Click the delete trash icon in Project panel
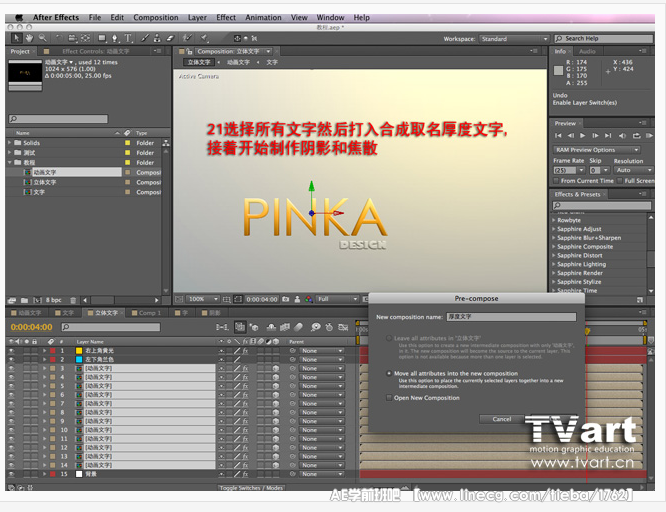 [x=73, y=300]
